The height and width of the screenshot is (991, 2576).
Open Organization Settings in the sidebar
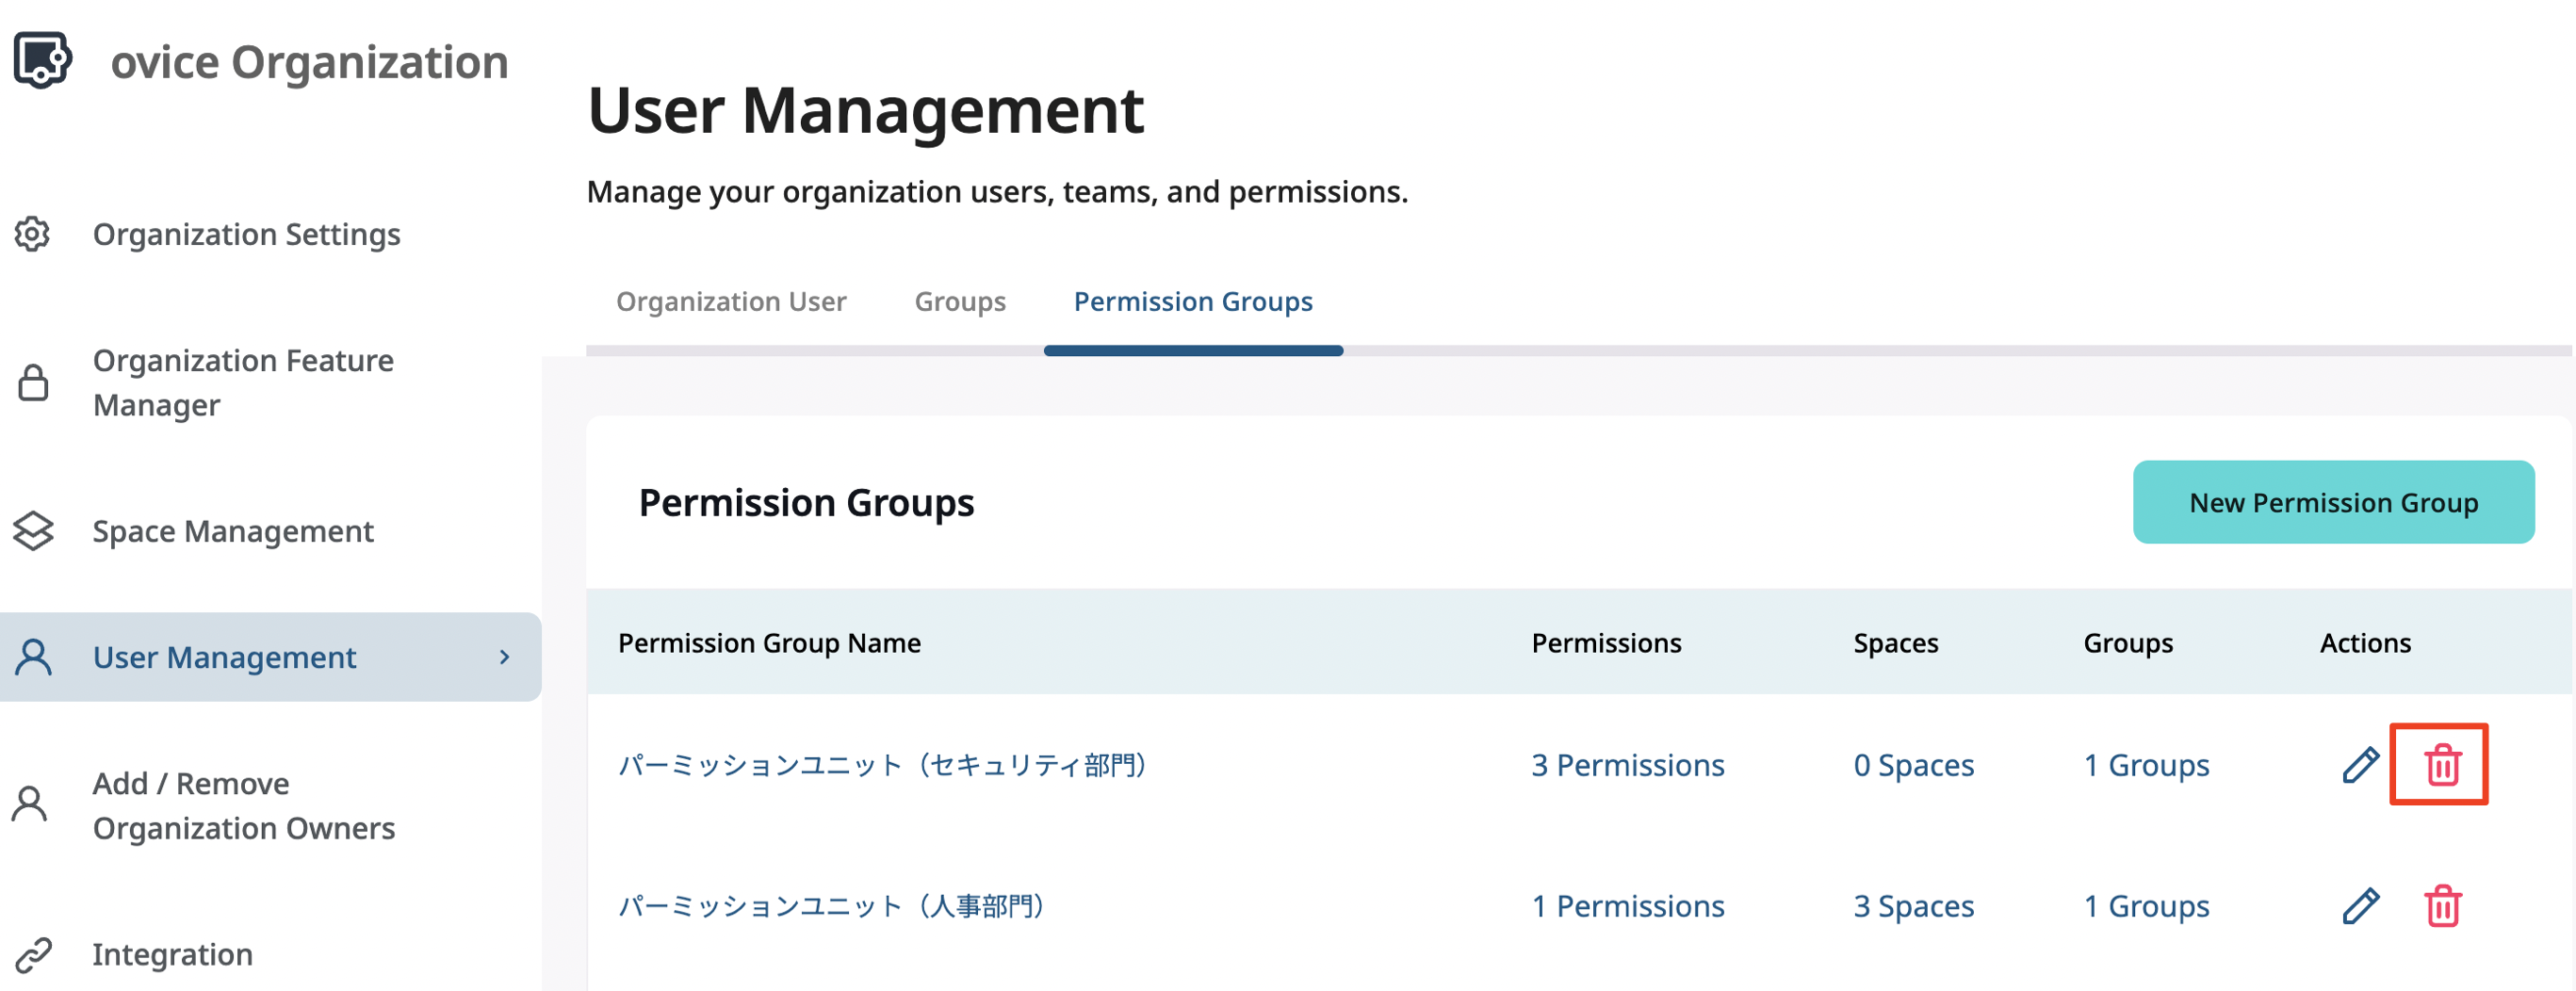247,234
